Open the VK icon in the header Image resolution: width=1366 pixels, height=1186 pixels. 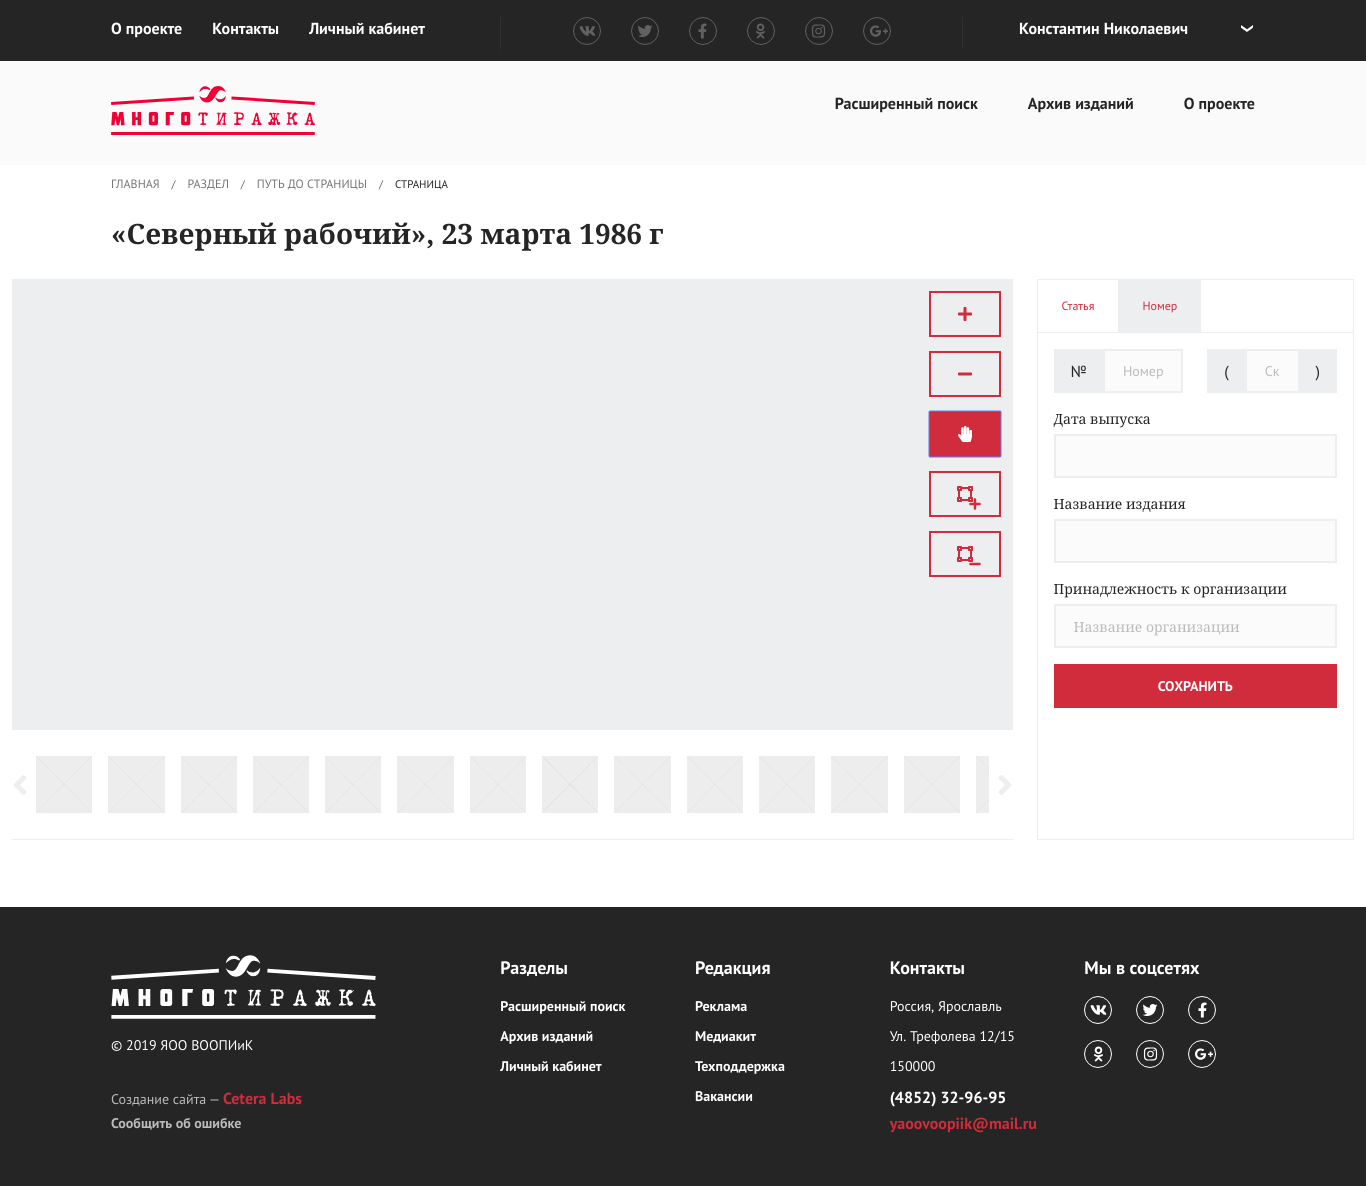pyautogui.click(x=587, y=30)
